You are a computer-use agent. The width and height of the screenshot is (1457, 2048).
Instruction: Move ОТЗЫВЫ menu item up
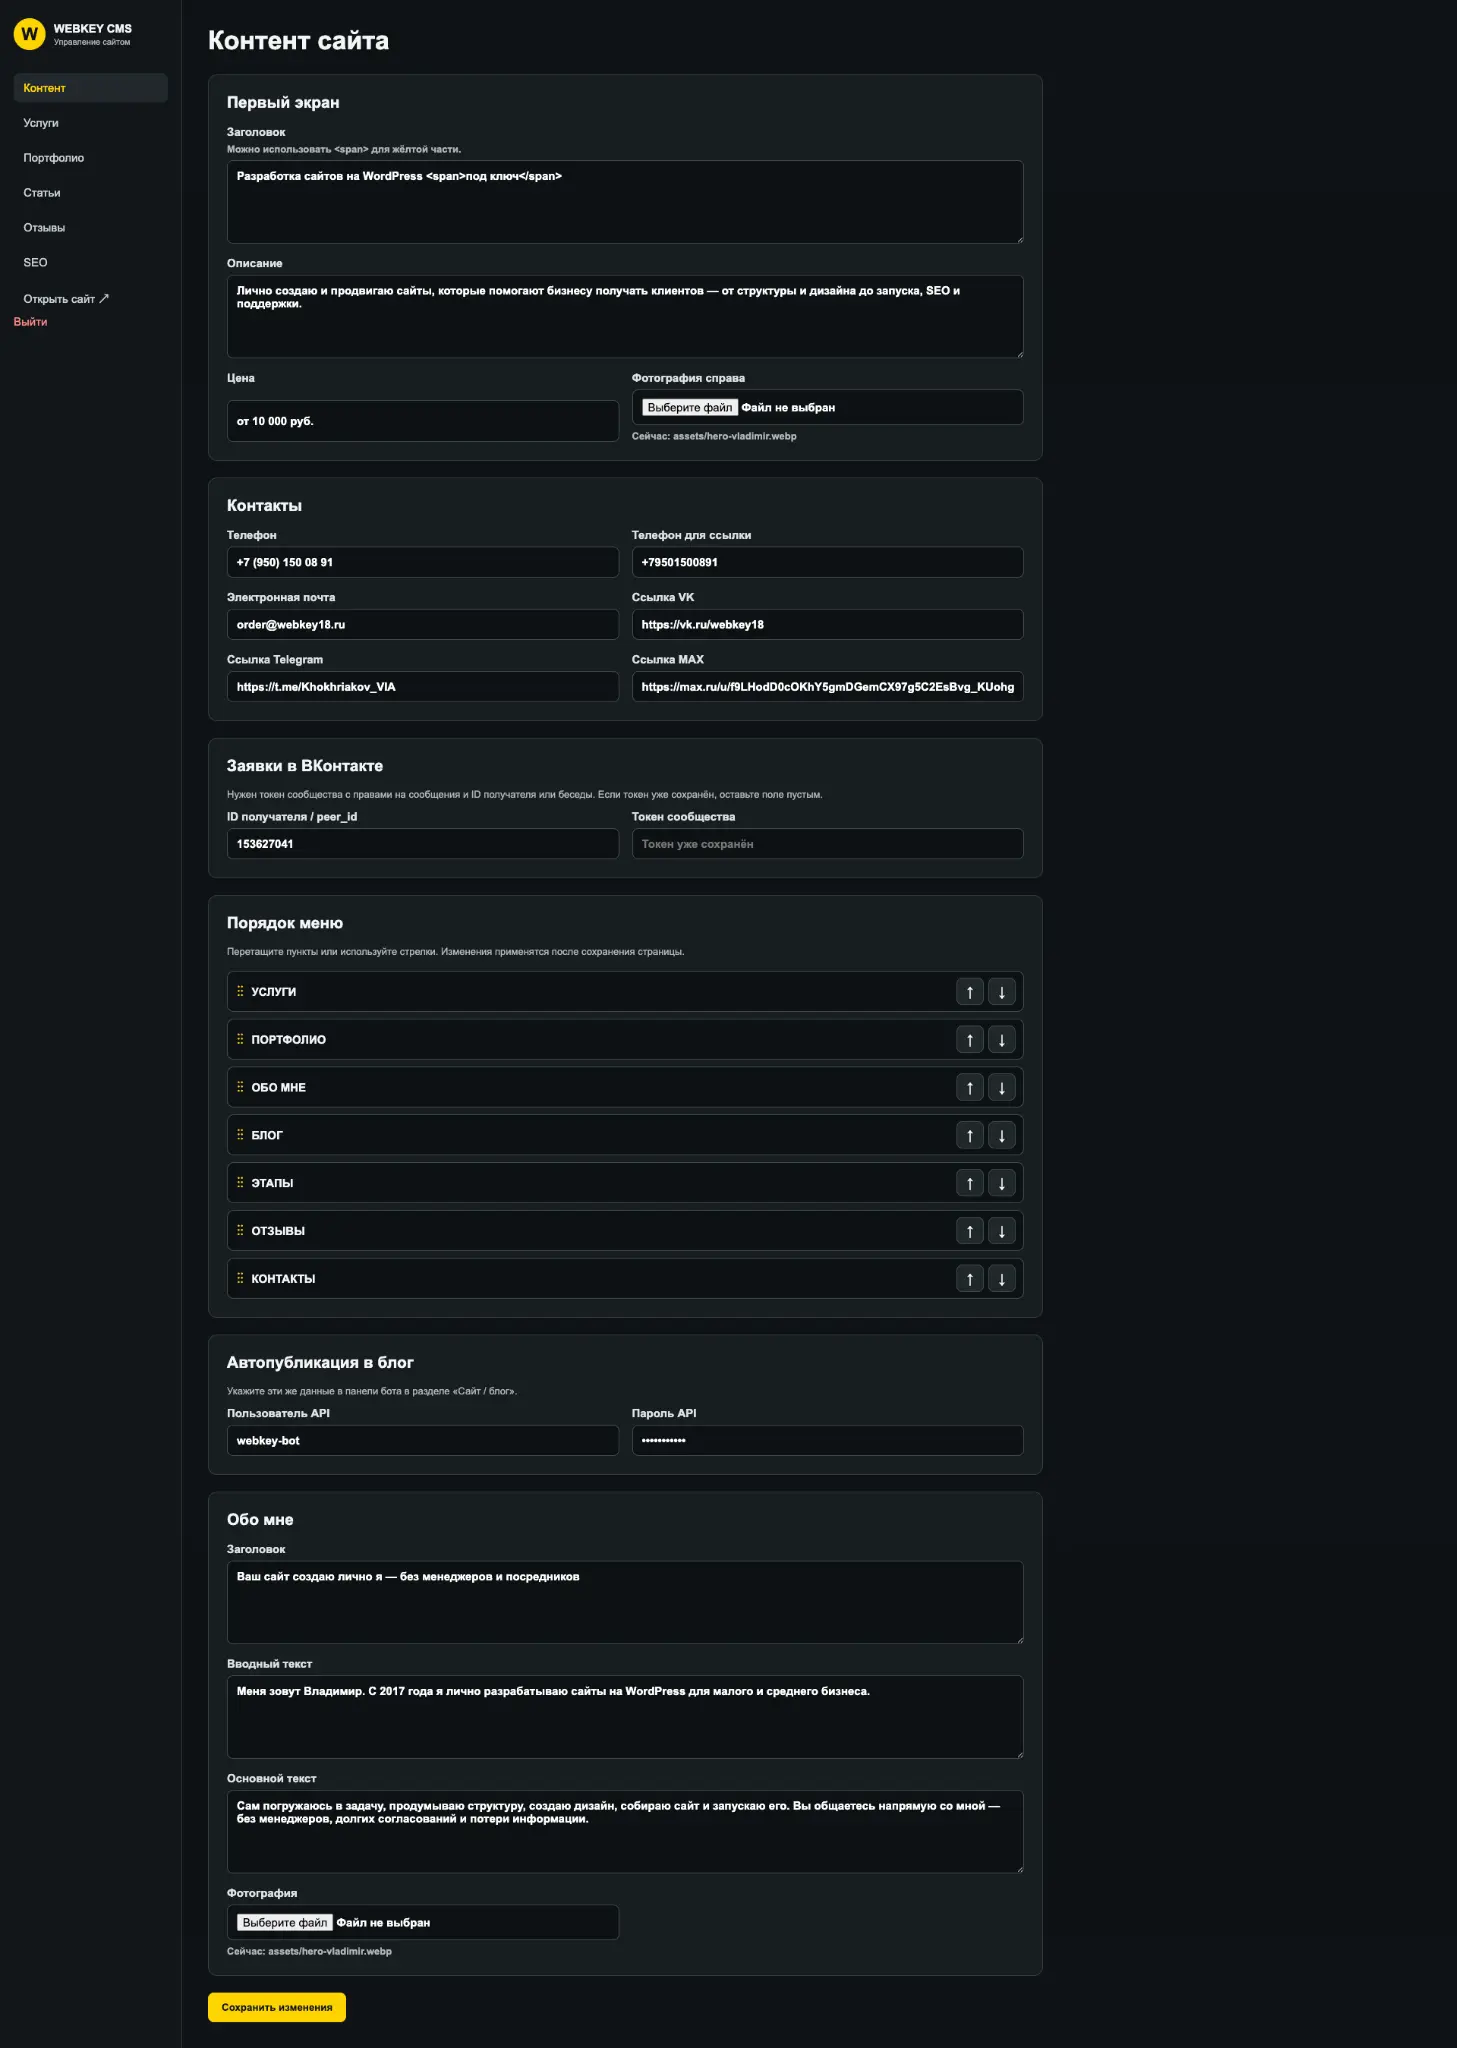(x=969, y=1231)
